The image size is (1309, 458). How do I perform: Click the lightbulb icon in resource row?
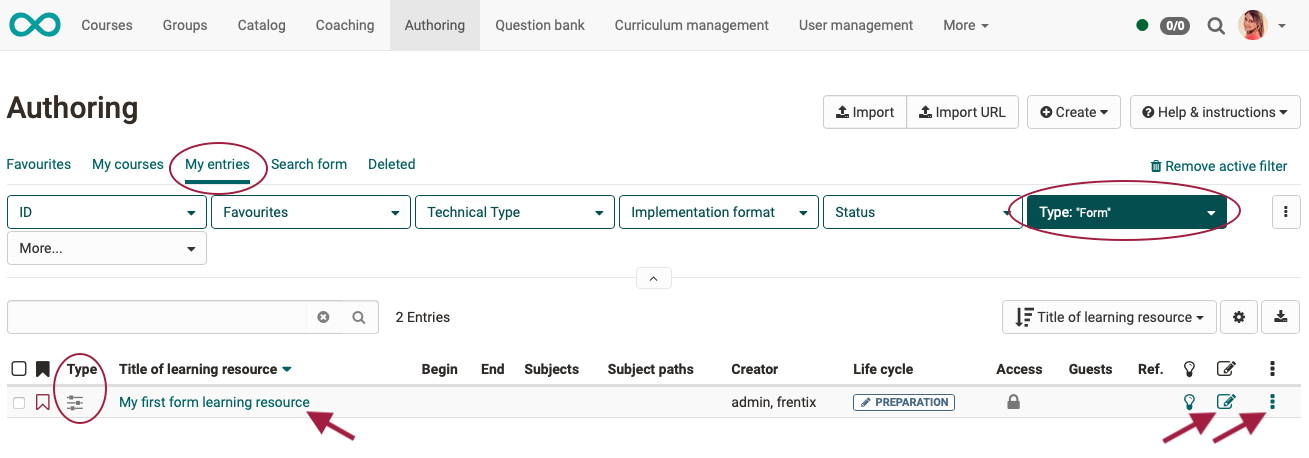(x=1190, y=402)
